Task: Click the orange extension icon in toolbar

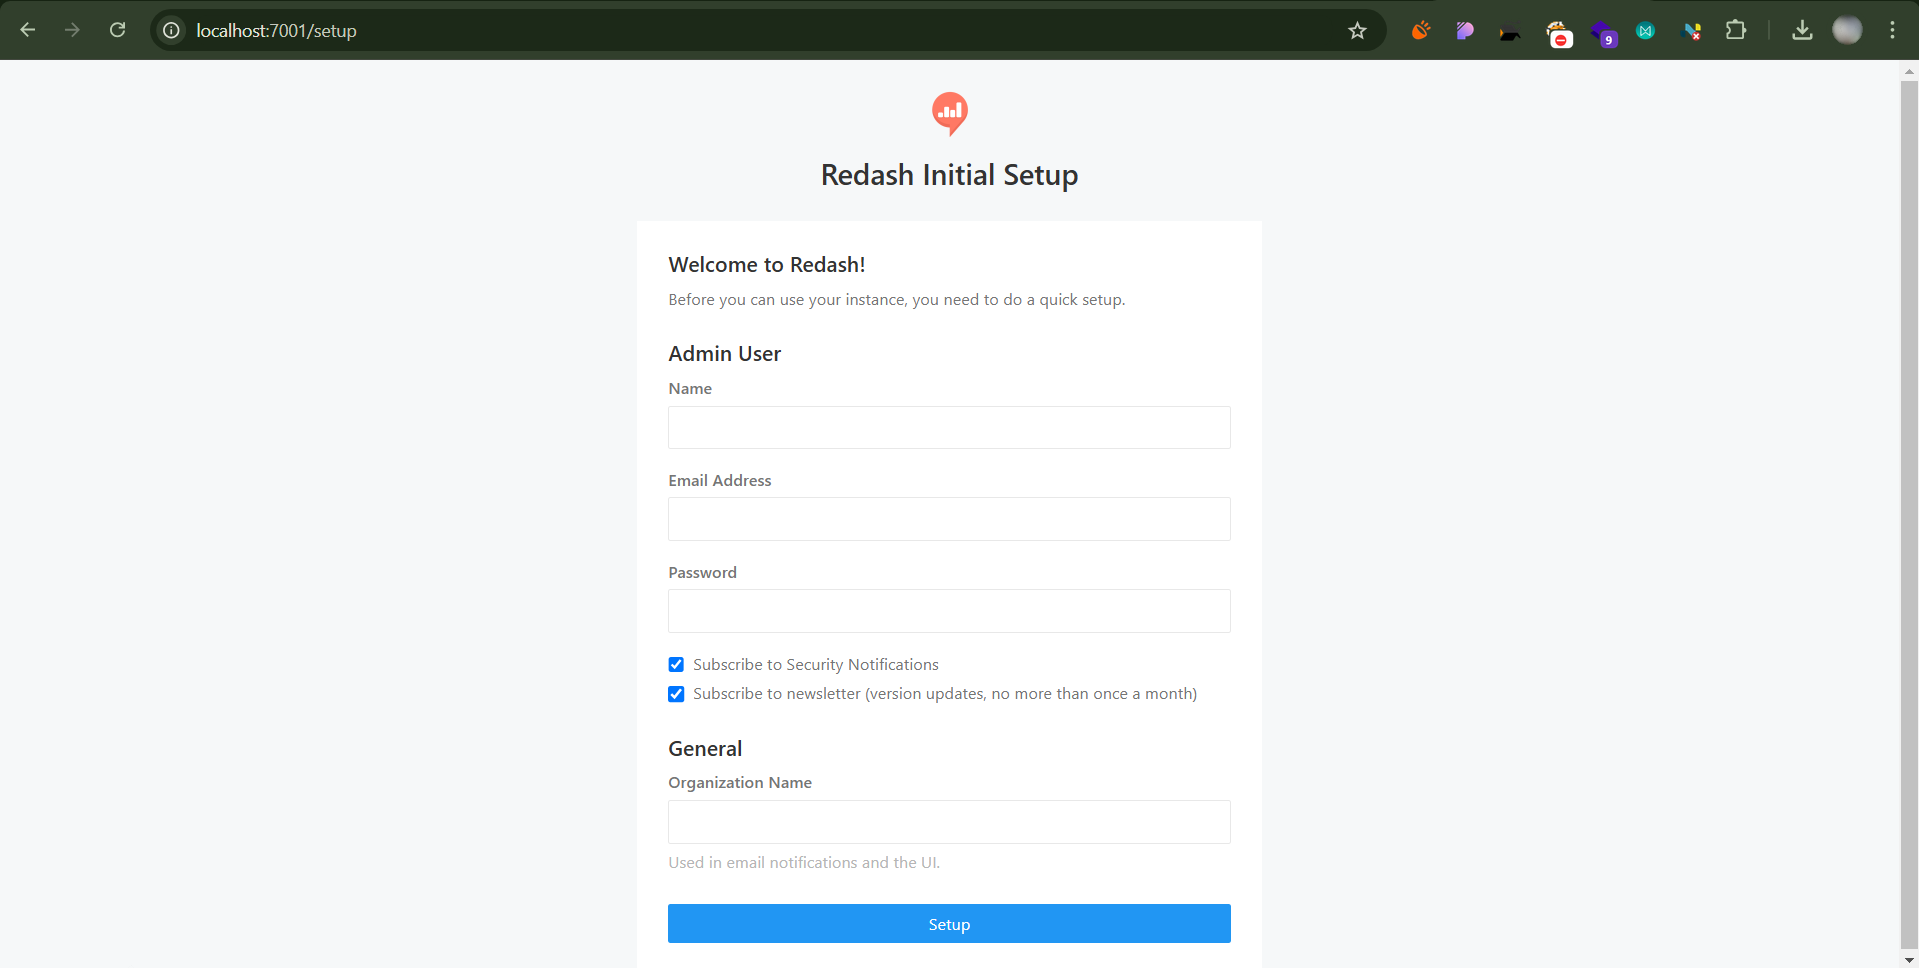Action: (x=1420, y=31)
